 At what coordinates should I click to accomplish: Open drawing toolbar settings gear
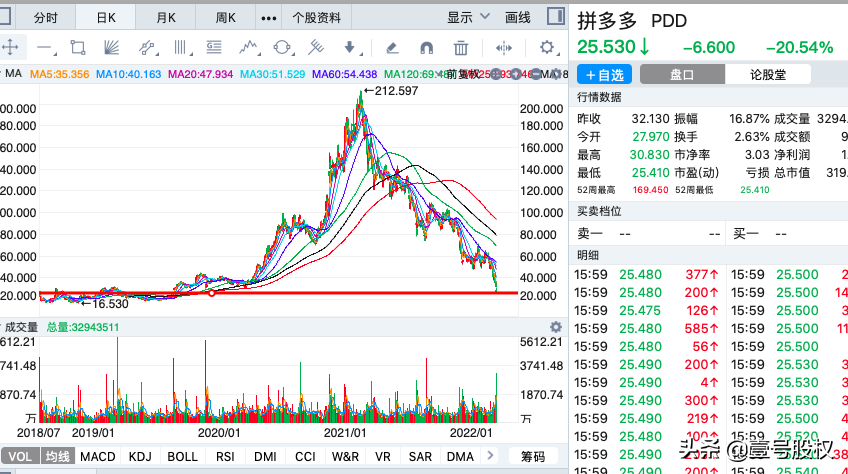pos(547,48)
